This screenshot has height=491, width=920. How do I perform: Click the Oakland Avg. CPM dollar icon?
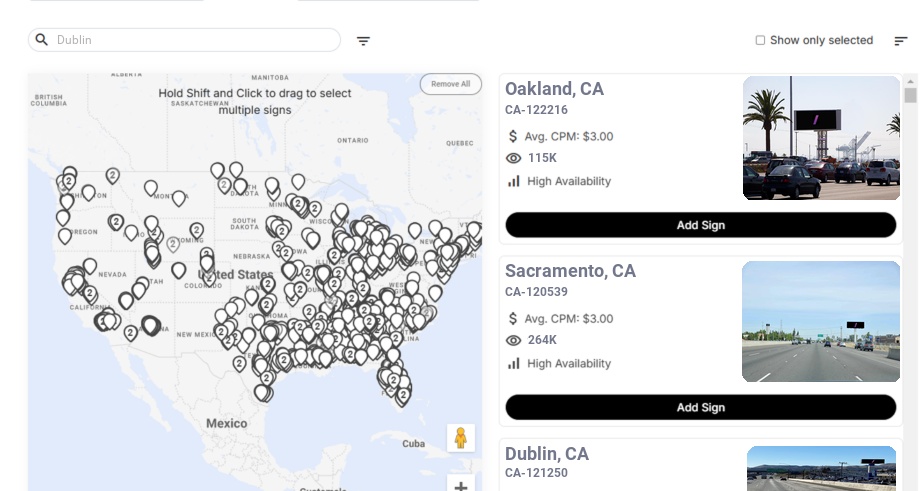click(x=513, y=136)
